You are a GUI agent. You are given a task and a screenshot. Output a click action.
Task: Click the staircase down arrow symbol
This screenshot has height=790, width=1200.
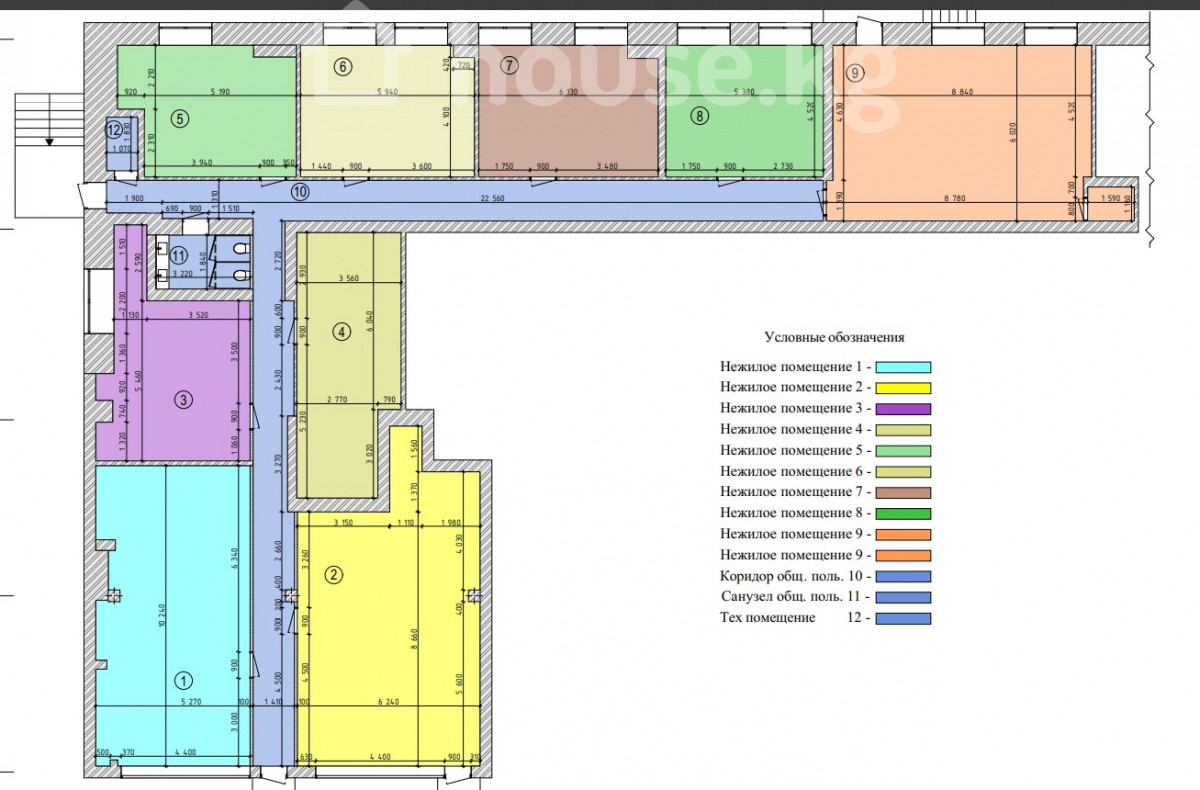coord(47,142)
